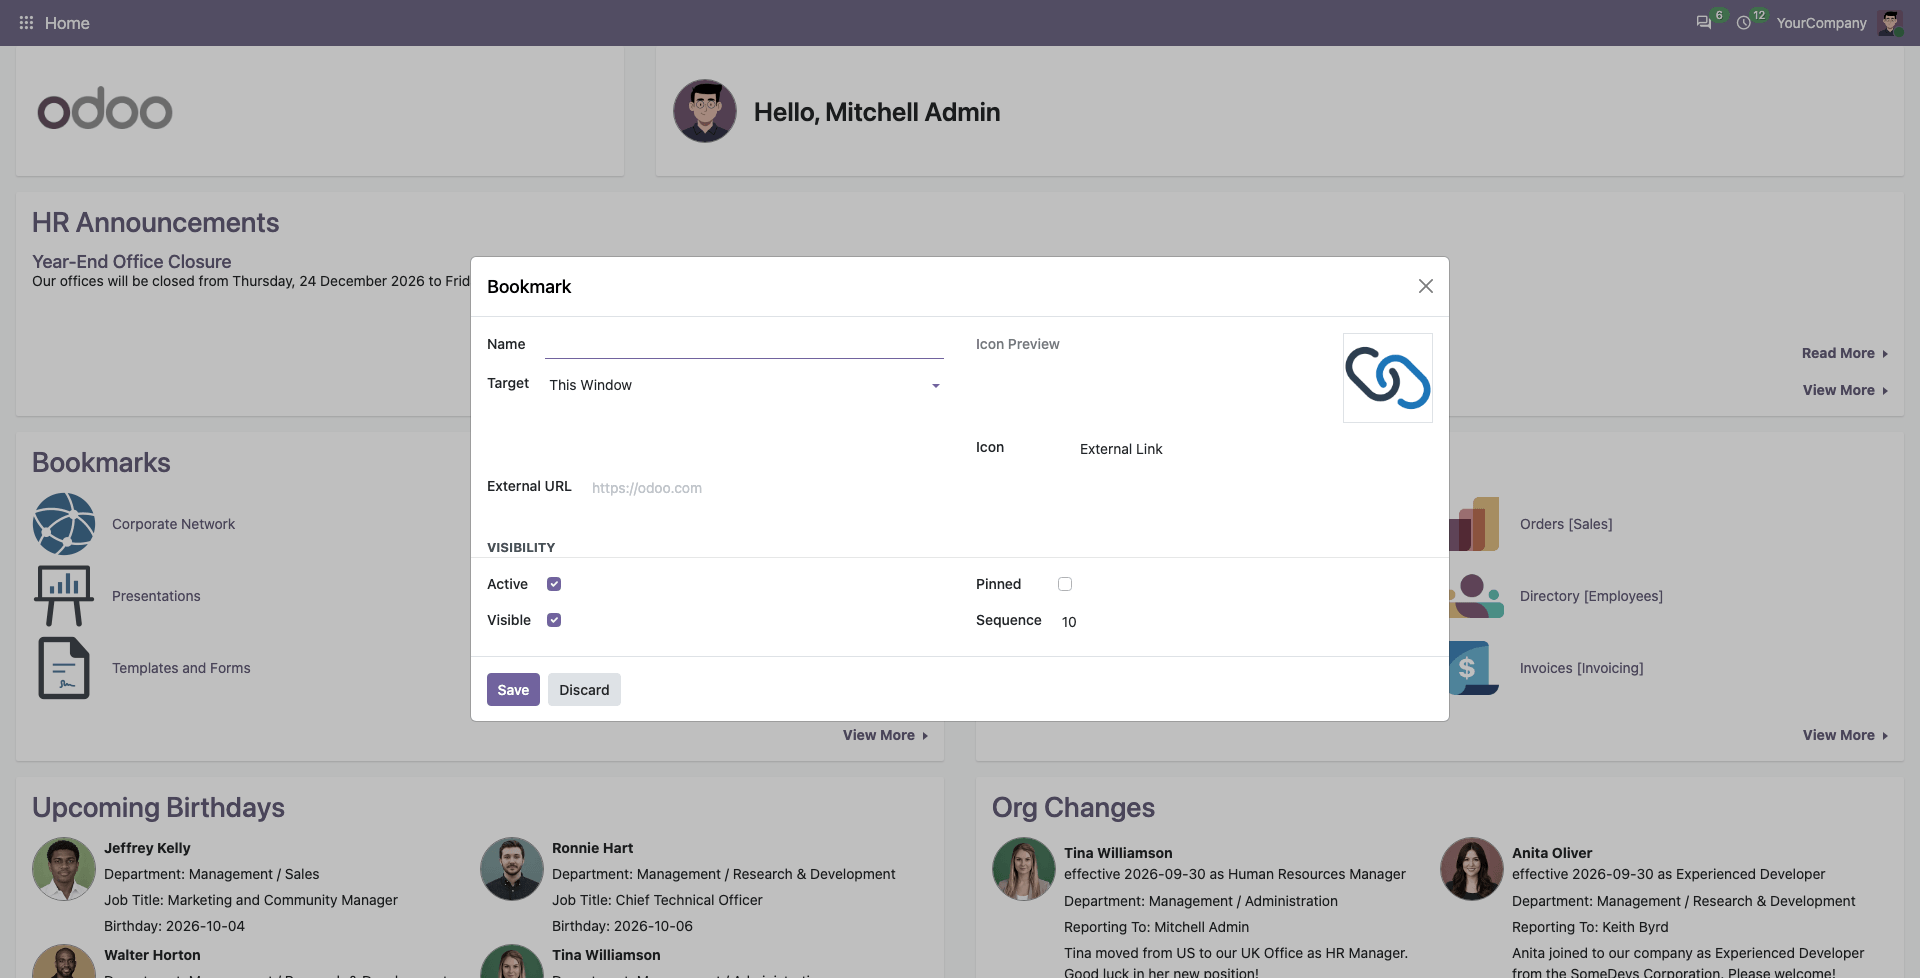Click the Org Changes heading
This screenshot has height=978, width=1920.
1073,807
